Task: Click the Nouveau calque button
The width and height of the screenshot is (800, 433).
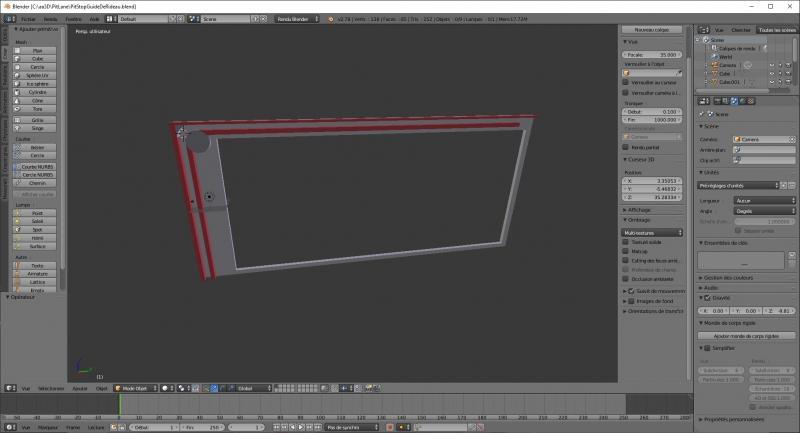Action: pyautogui.click(x=652, y=30)
